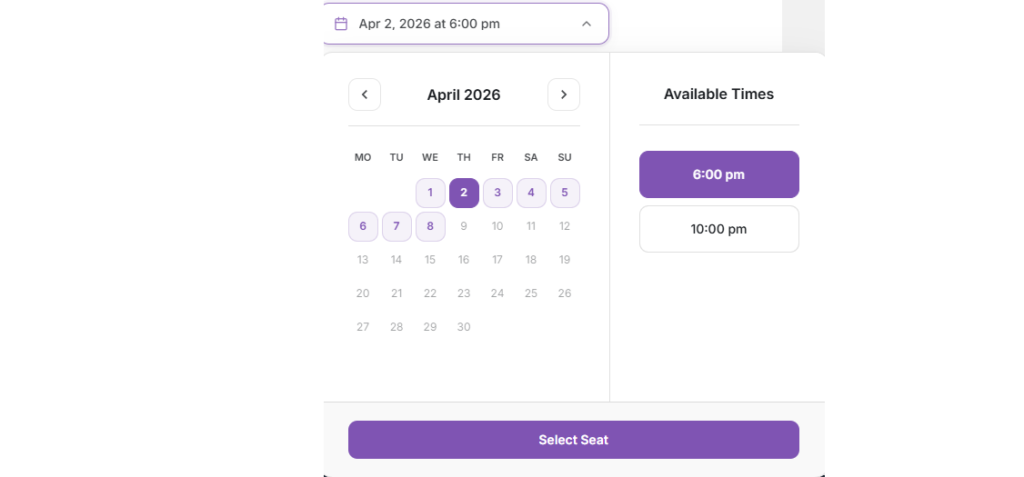Select the 6:00 pm time slot
The image size is (1024, 477).
pos(719,175)
